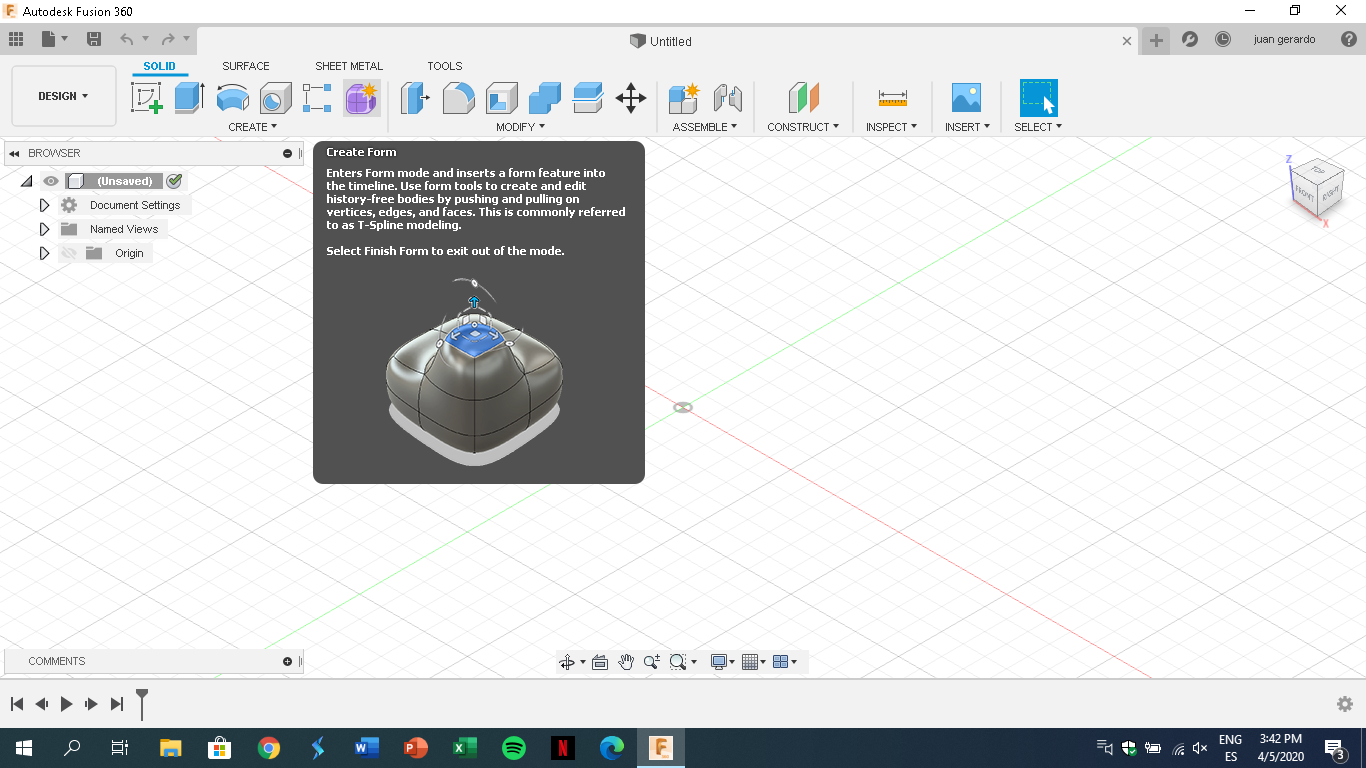
Task: Activate the Fillet tool
Action: (x=458, y=97)
